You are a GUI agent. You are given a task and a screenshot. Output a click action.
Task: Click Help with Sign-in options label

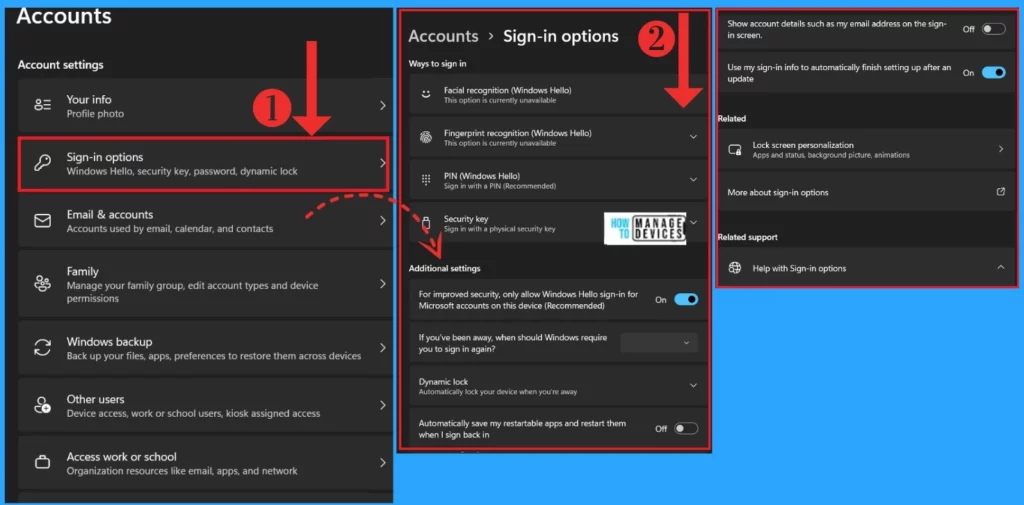tap(799, 269)
